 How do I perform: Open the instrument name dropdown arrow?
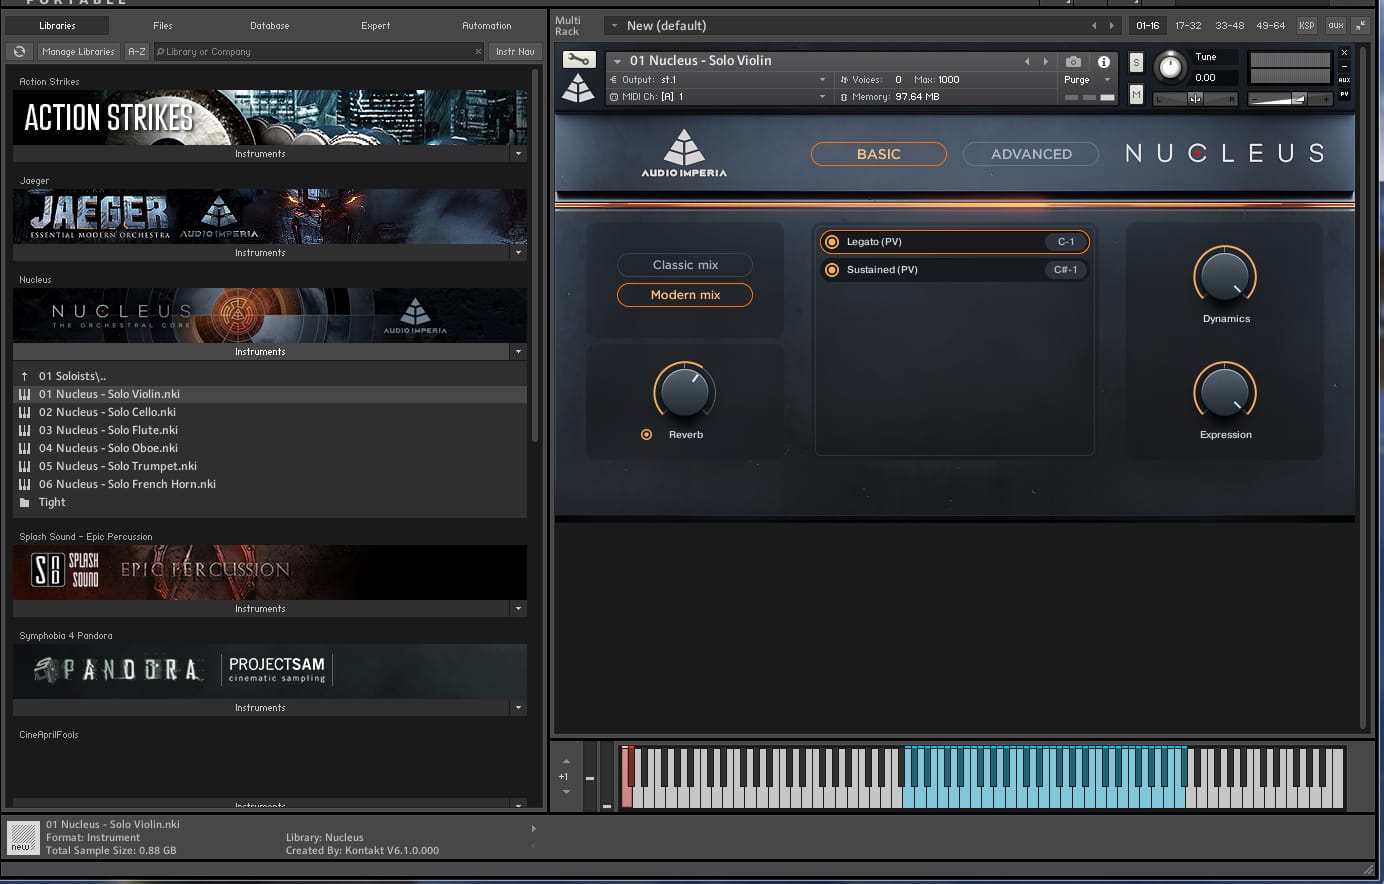click(617, 61)
